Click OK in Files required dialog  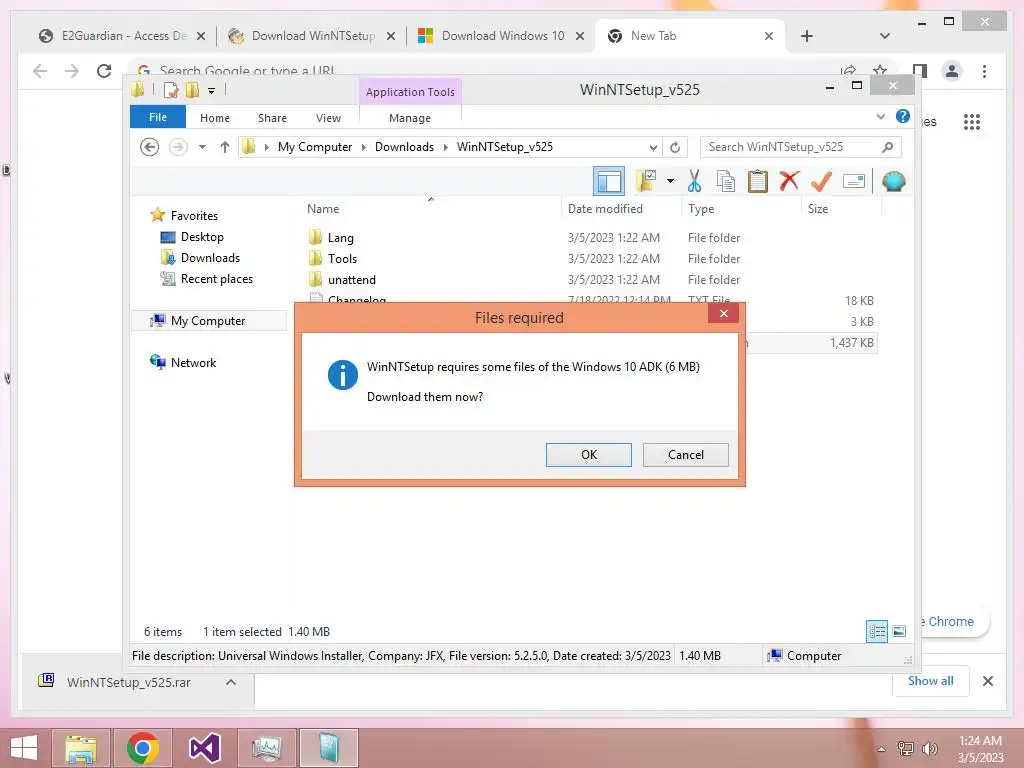coord(588,455)
